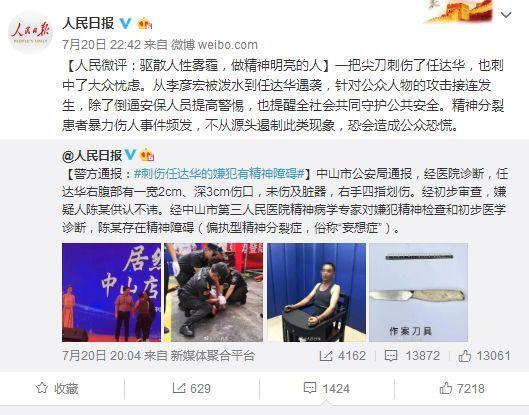Open the post options chevron menu

506,15
